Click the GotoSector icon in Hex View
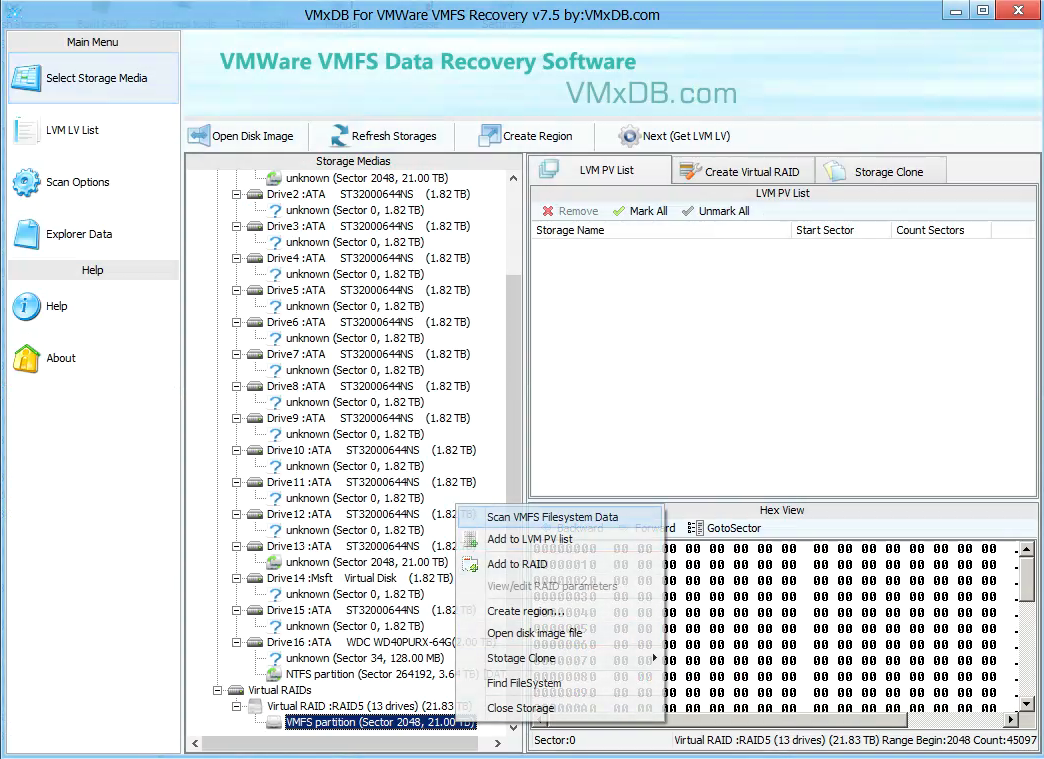 (x=695, y=528)
